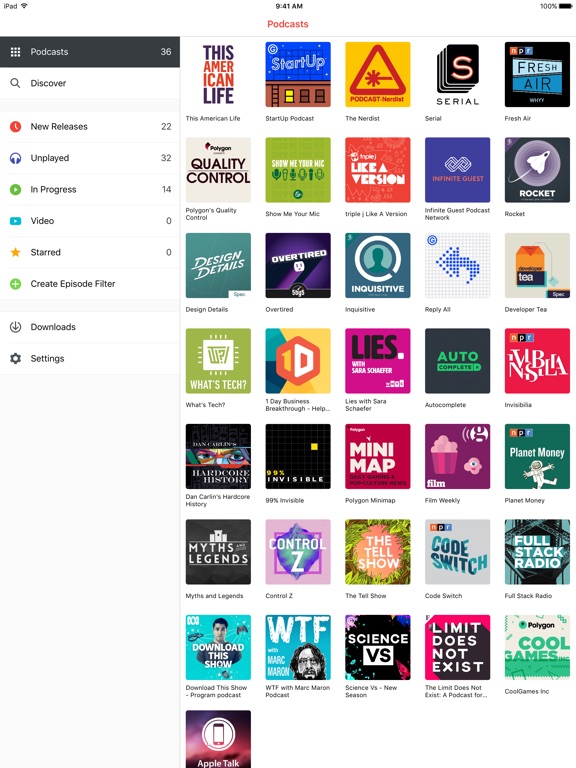Open the Settings gear icon
Image resolution: width=576 pixels, height=768 pixels.
(15, 359)
